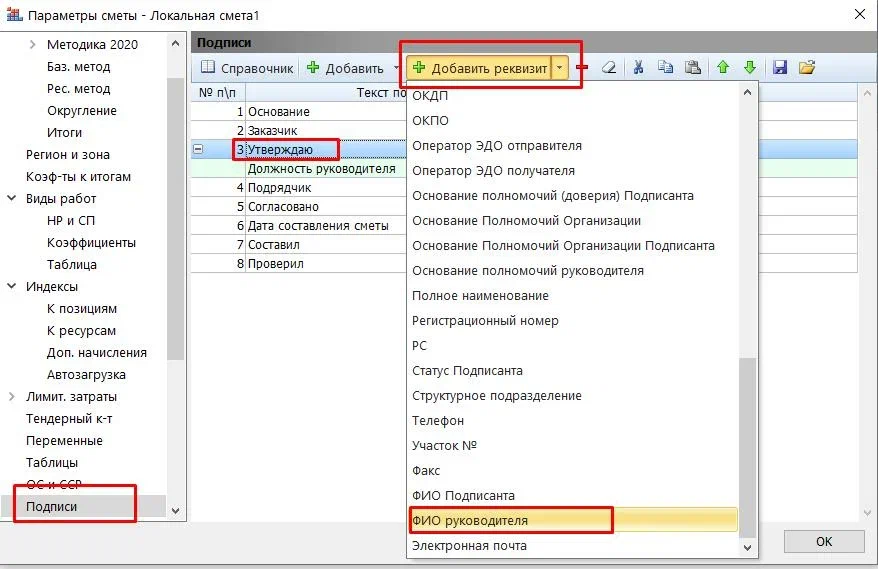This screenshot has height=569, width=878.
Task: Select the Заказчик row in table
Action: (x=299, y=130)
